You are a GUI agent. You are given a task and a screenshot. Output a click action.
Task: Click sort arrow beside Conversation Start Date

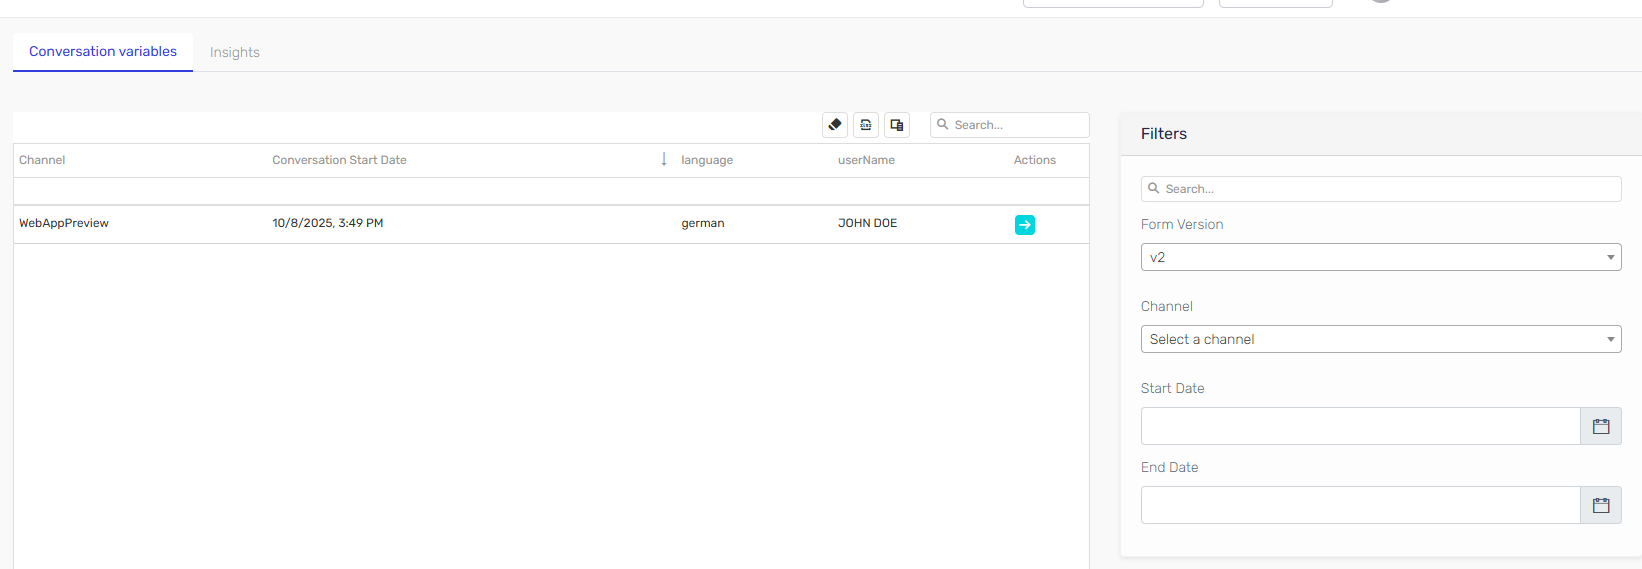pos(664,160)
